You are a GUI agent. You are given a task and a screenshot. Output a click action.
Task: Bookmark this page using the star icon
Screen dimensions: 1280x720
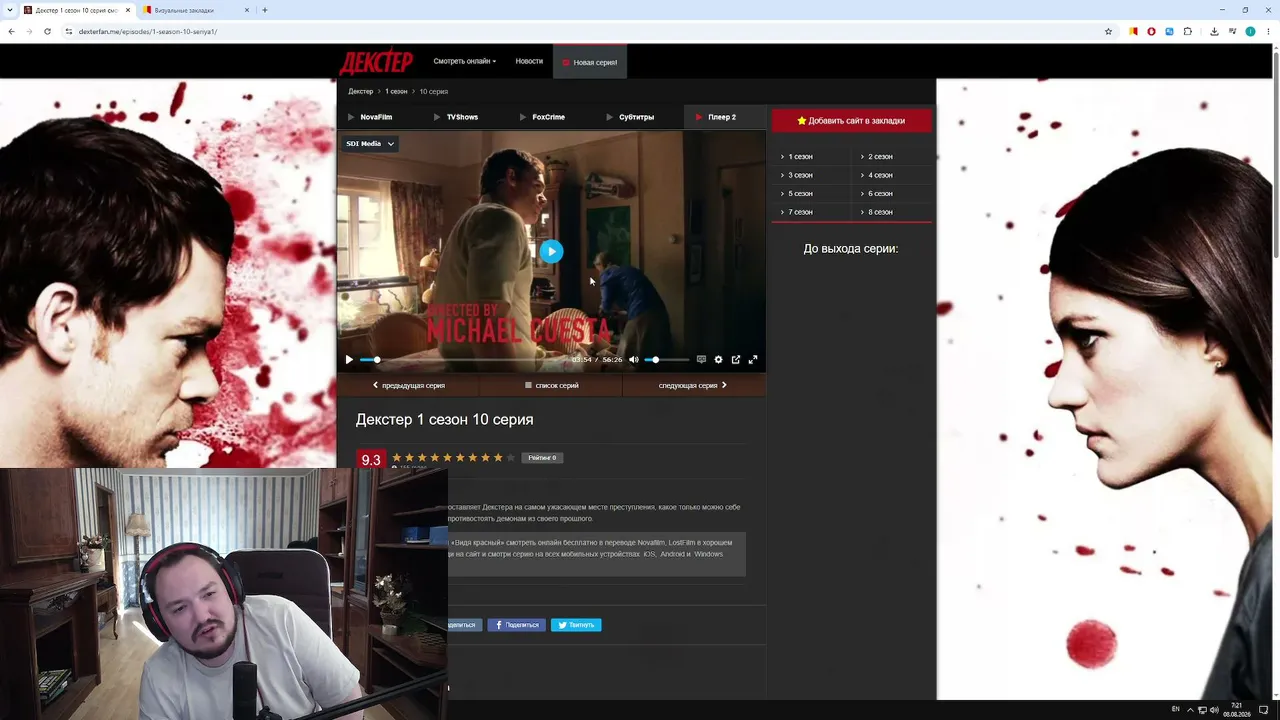coord(1108,31)
